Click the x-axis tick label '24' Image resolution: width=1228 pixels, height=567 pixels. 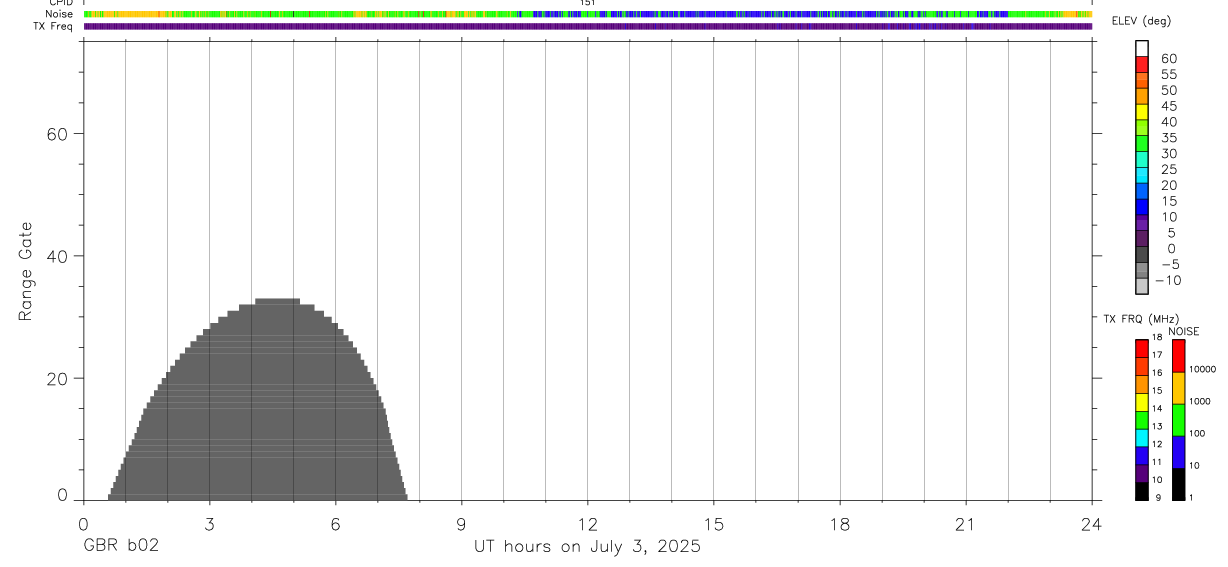point(1091,524)
